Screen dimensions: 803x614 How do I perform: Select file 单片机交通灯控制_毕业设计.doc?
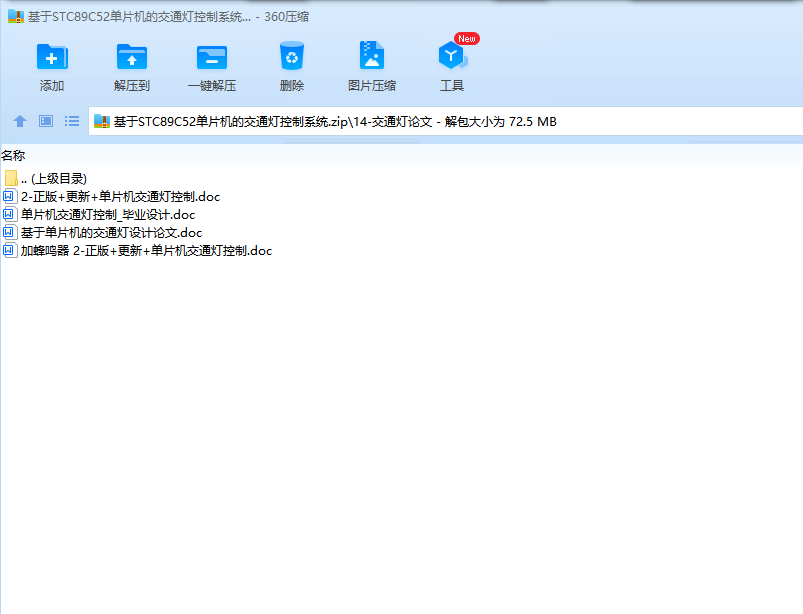pyautogui.click(x=108, y=215)
